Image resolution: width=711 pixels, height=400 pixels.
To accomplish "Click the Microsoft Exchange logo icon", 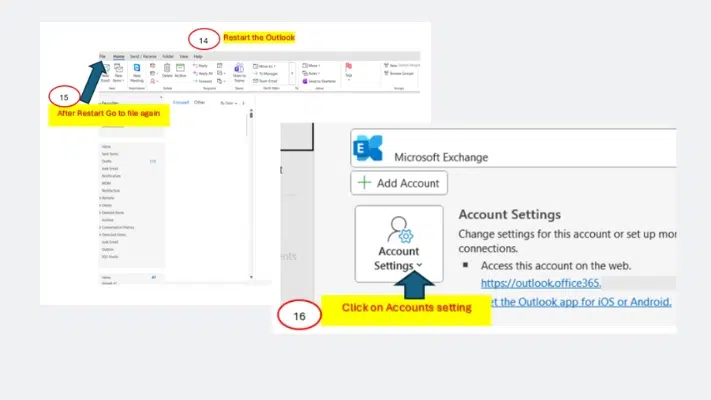I will pyautogui.click(x=368, y=148).
